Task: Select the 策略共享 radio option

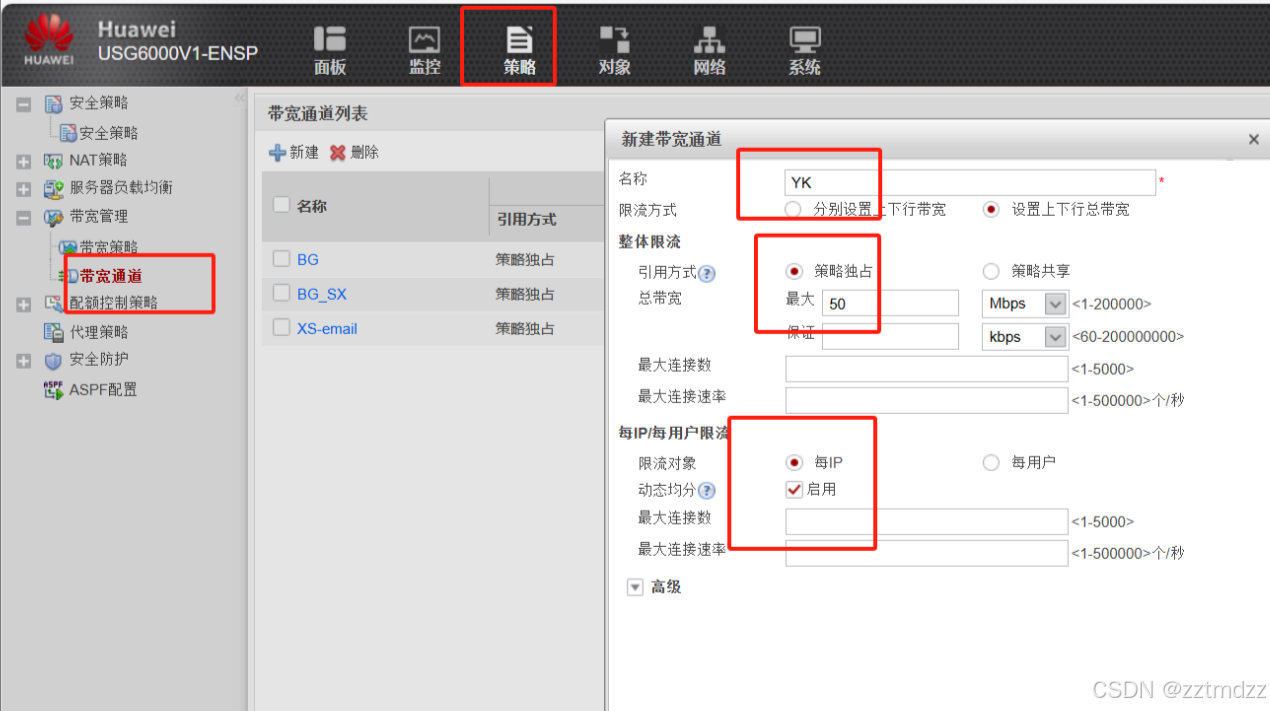Action: (992, 271)
